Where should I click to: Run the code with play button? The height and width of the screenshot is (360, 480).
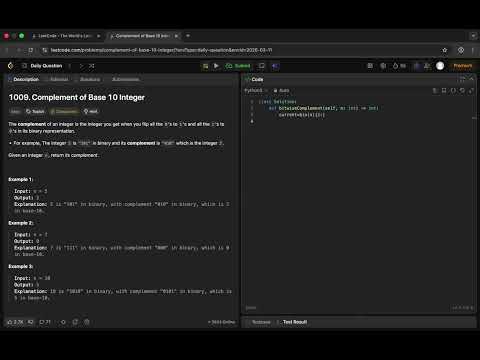pyautogui.click(x=216, y=66)
